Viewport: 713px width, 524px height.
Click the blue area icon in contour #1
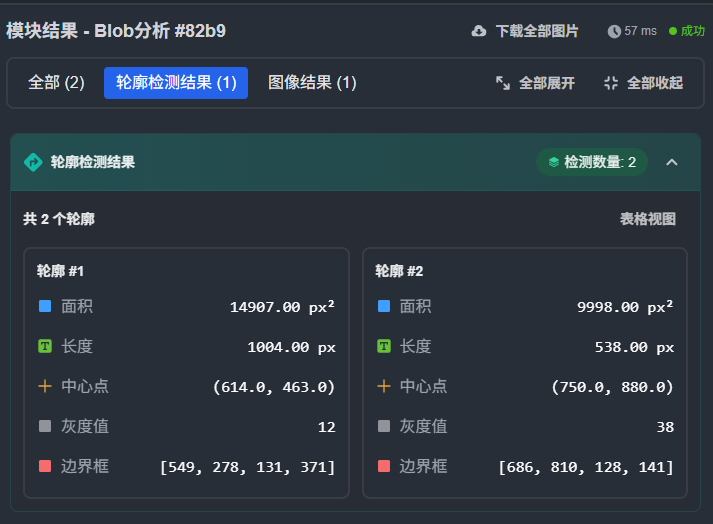pyautogui.click(x=45, y=306)
